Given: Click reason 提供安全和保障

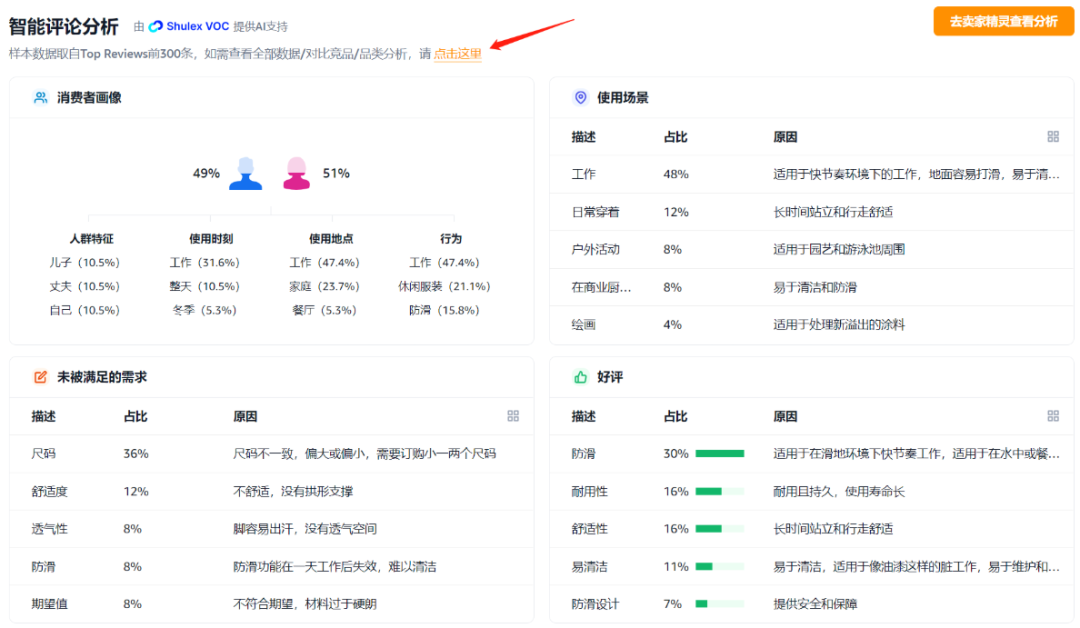Looking at the screenshot, I should [815, 604].
